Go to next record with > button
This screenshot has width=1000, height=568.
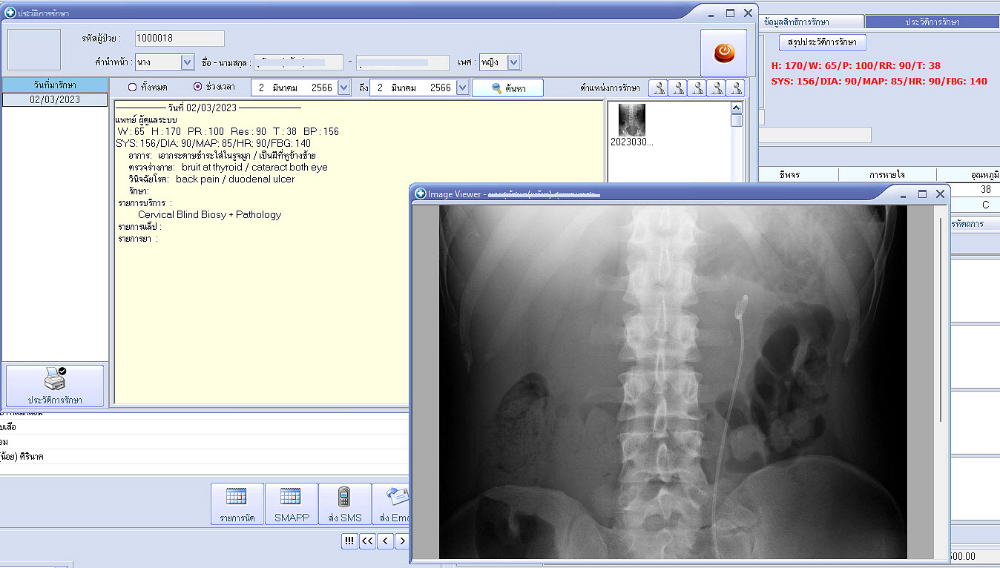pos(402,541)
